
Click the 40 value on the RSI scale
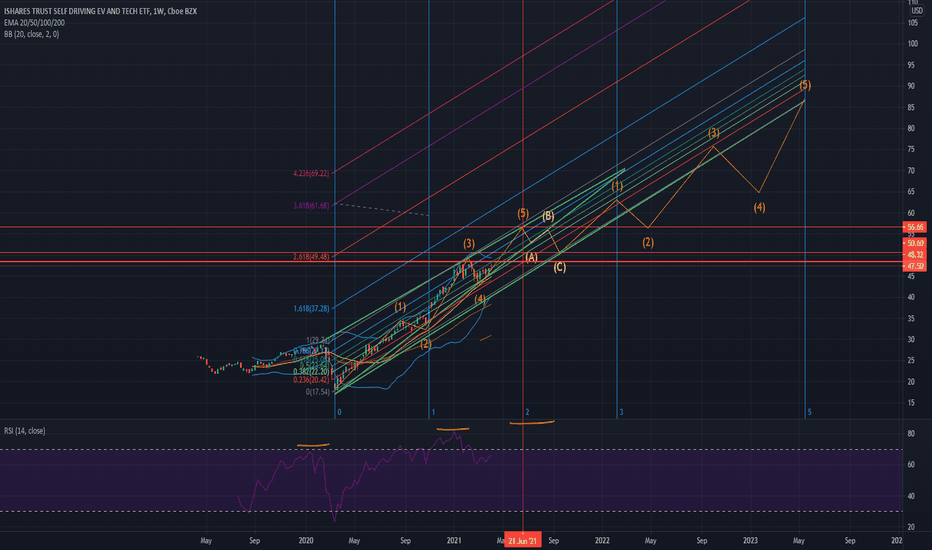pos(911,496)
